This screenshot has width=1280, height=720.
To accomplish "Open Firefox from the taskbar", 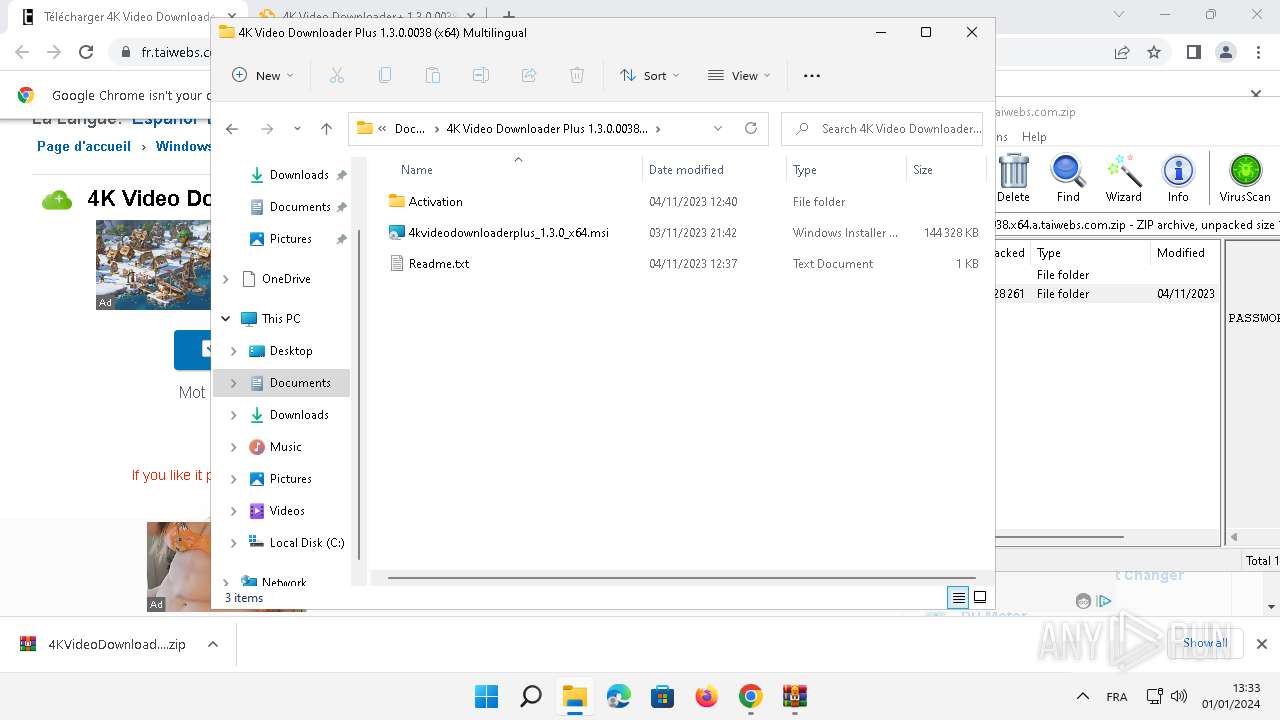I will pyautogui.click(x=707, y=696).
